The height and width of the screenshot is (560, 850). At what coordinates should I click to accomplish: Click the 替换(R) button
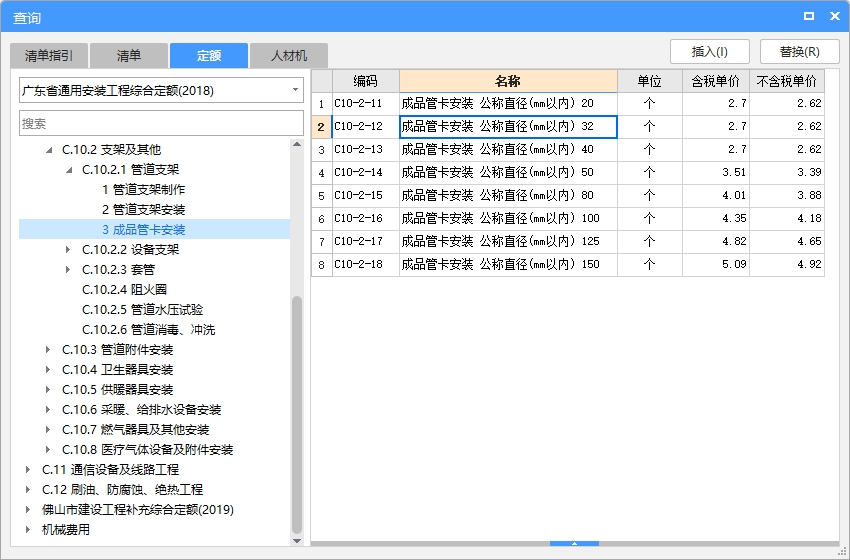800,52
